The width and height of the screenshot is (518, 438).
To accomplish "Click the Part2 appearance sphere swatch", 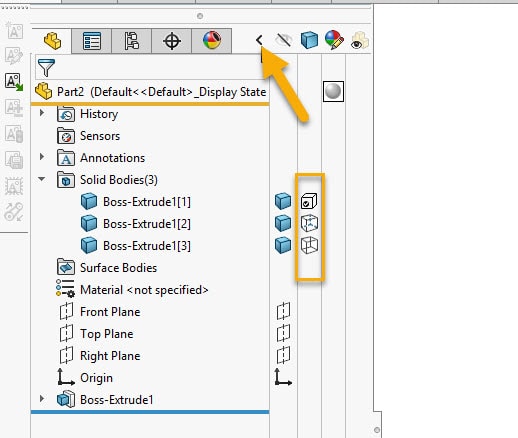I will (333, 91).
